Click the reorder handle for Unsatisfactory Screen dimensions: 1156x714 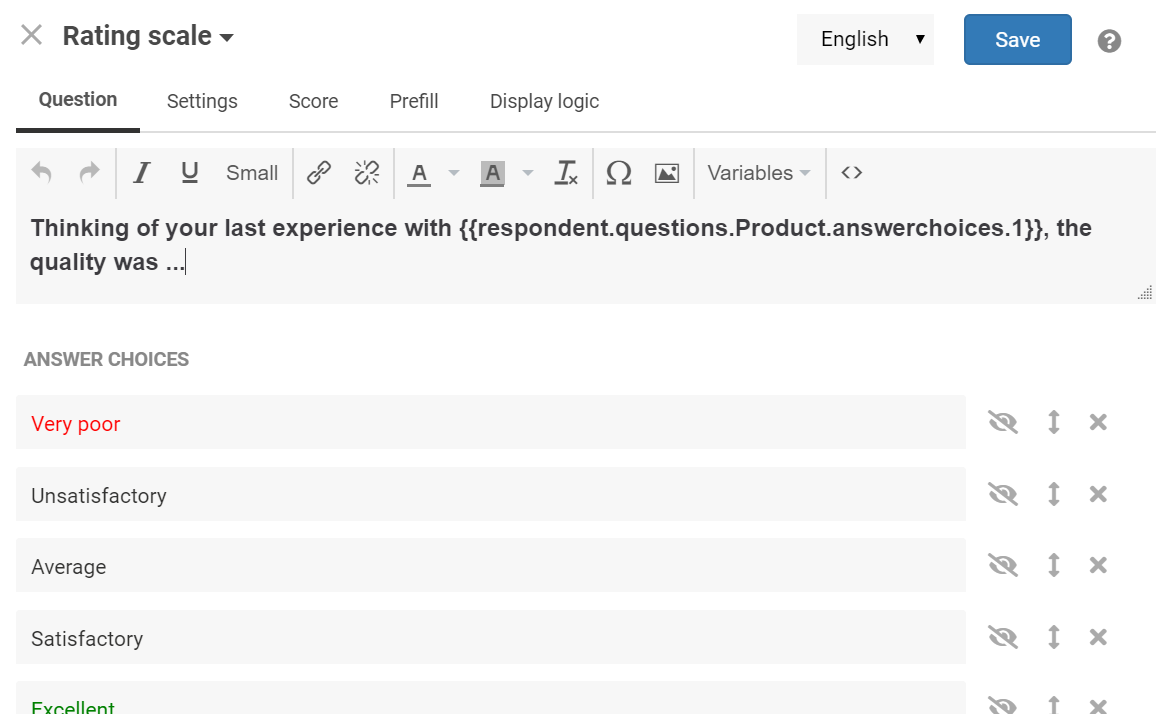tap(1054, 493)
